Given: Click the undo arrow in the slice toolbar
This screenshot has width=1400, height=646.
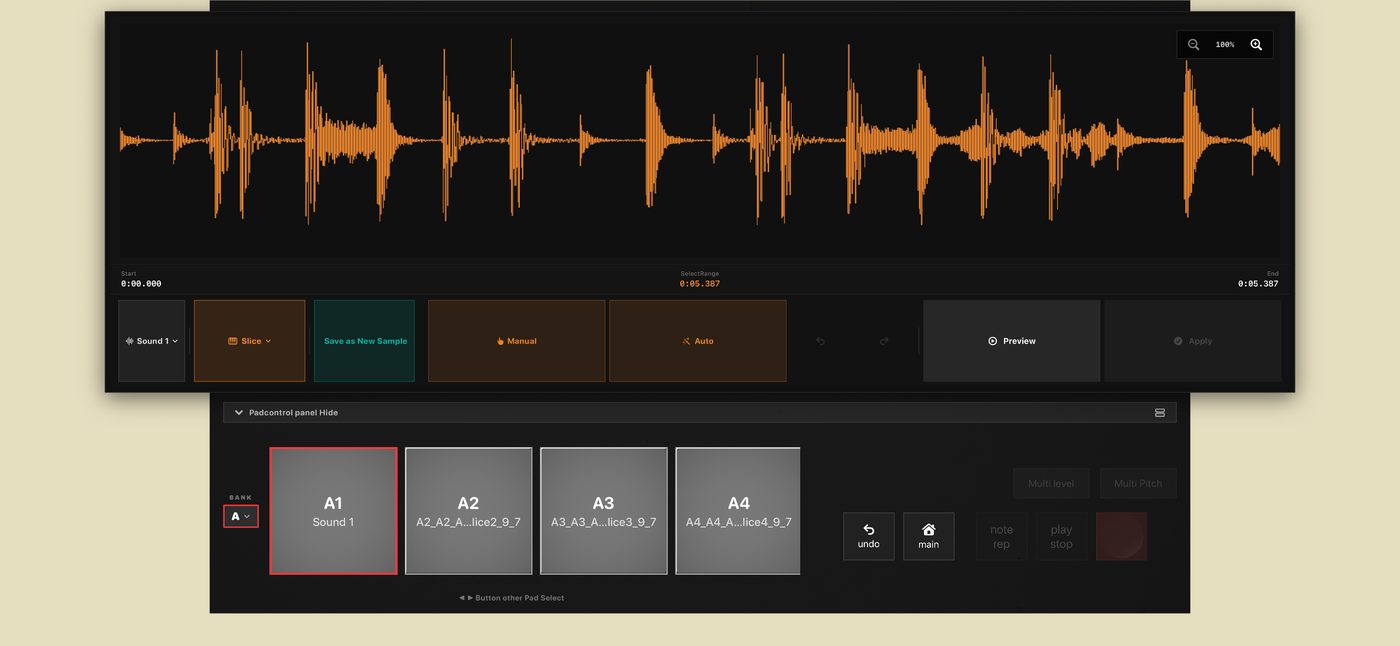Looking at the screenshot, I should coord(820,341).
